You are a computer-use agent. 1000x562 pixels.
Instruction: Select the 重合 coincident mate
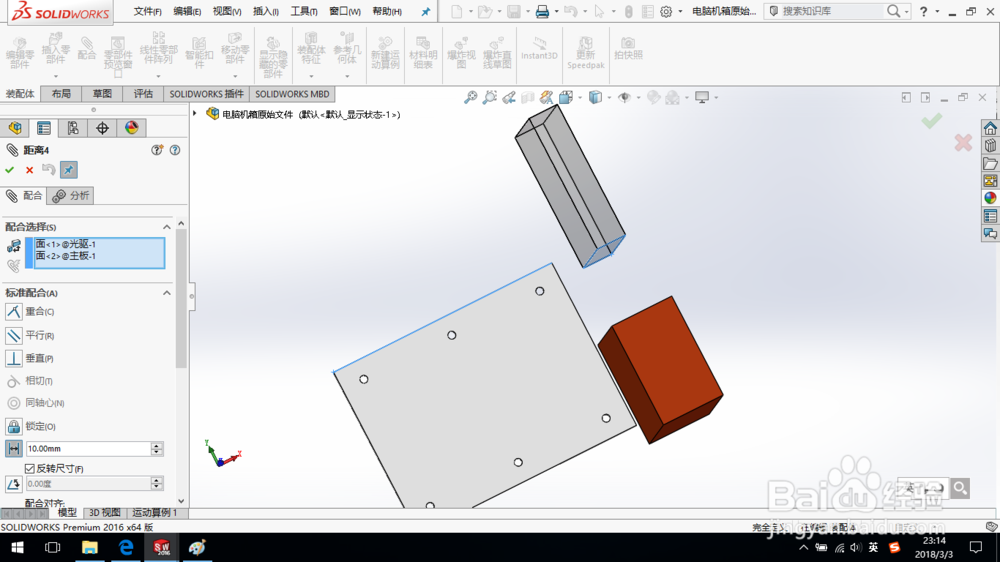coord(13,312)
